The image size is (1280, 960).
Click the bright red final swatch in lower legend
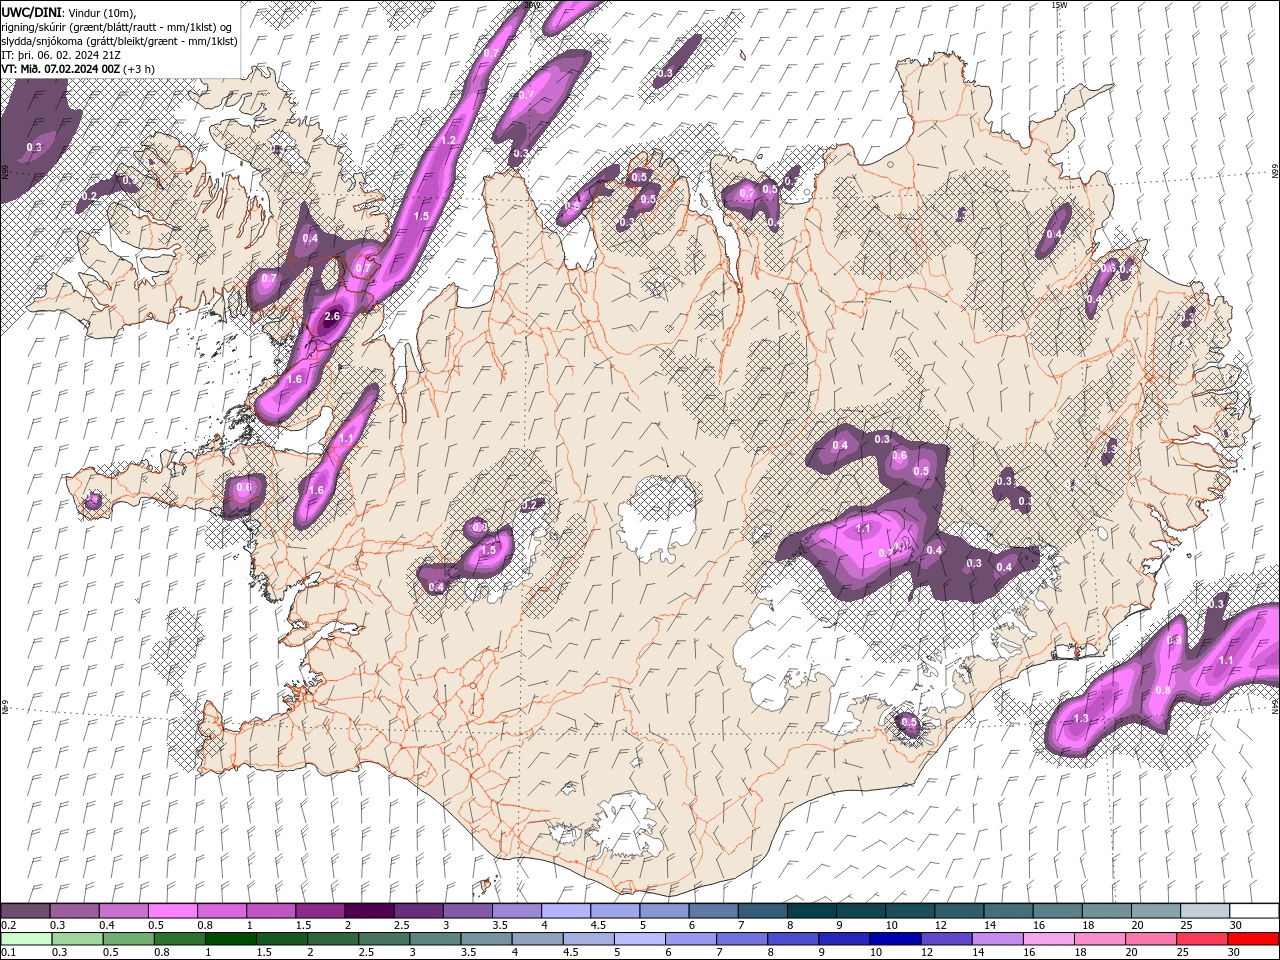coord(1253,939)
